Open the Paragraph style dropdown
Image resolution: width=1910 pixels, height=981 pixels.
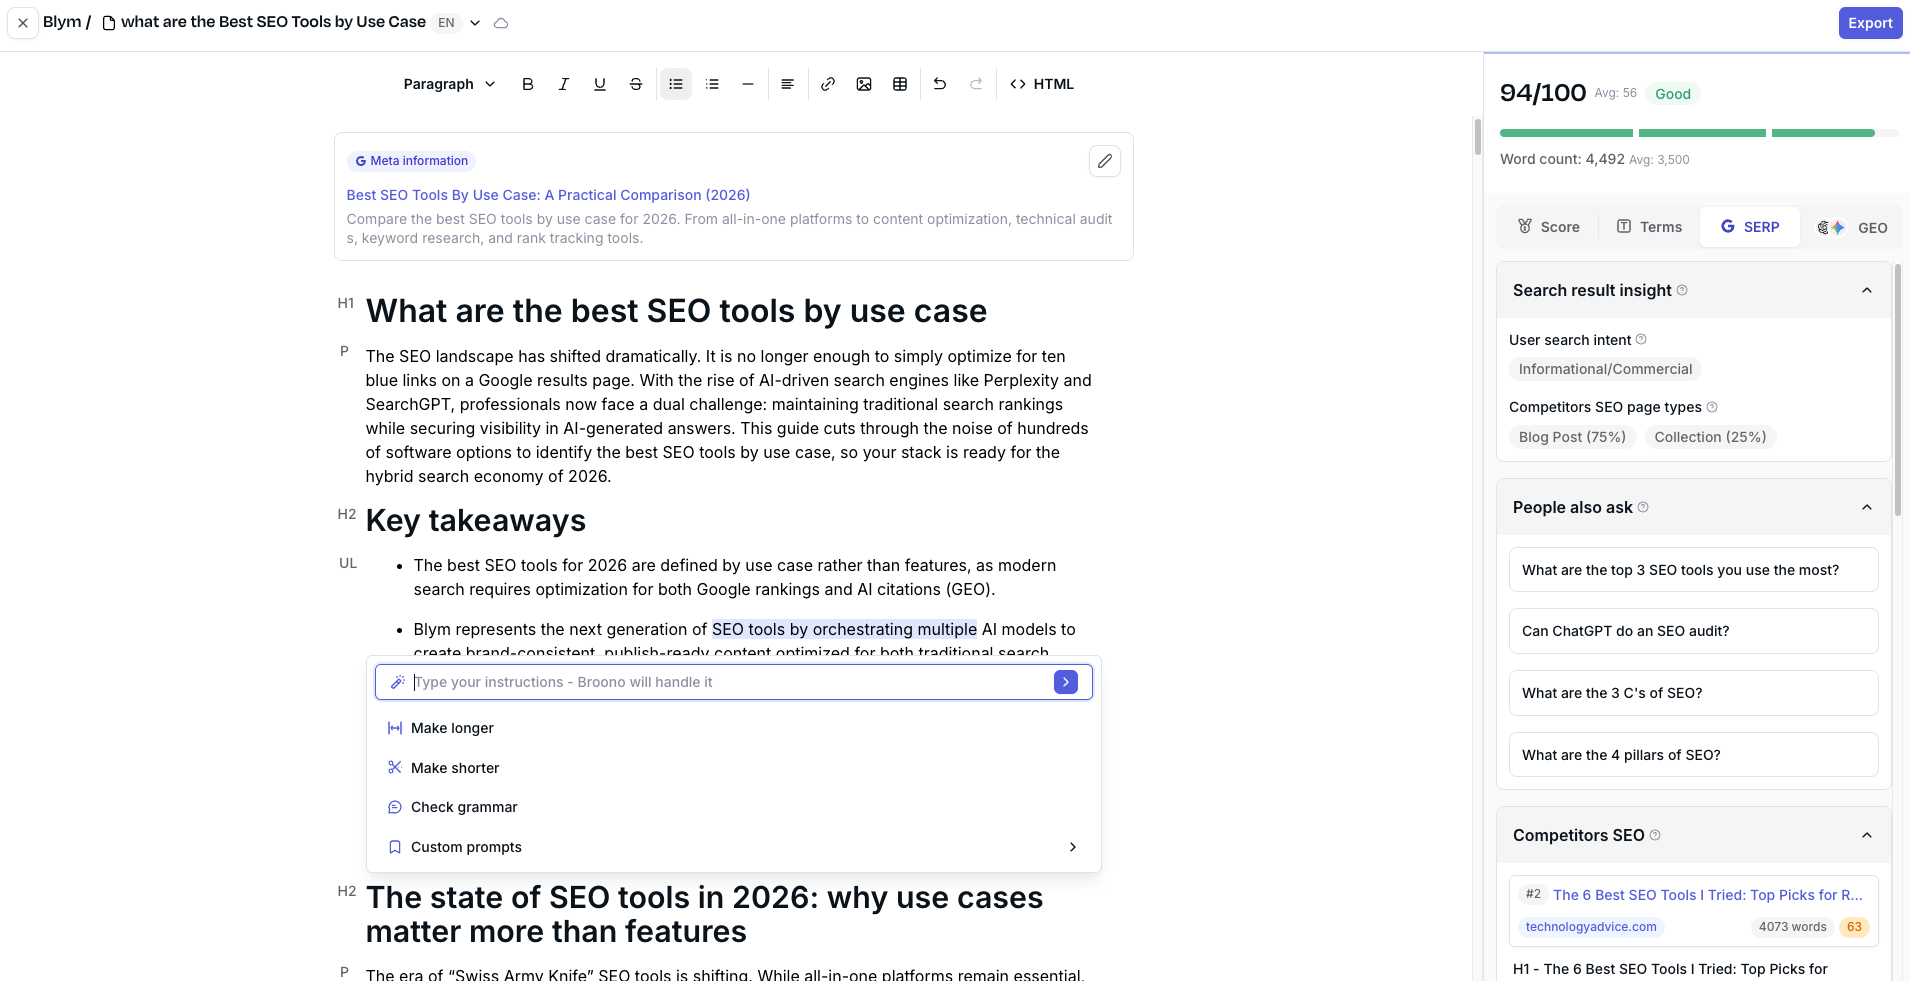point(449,84)
